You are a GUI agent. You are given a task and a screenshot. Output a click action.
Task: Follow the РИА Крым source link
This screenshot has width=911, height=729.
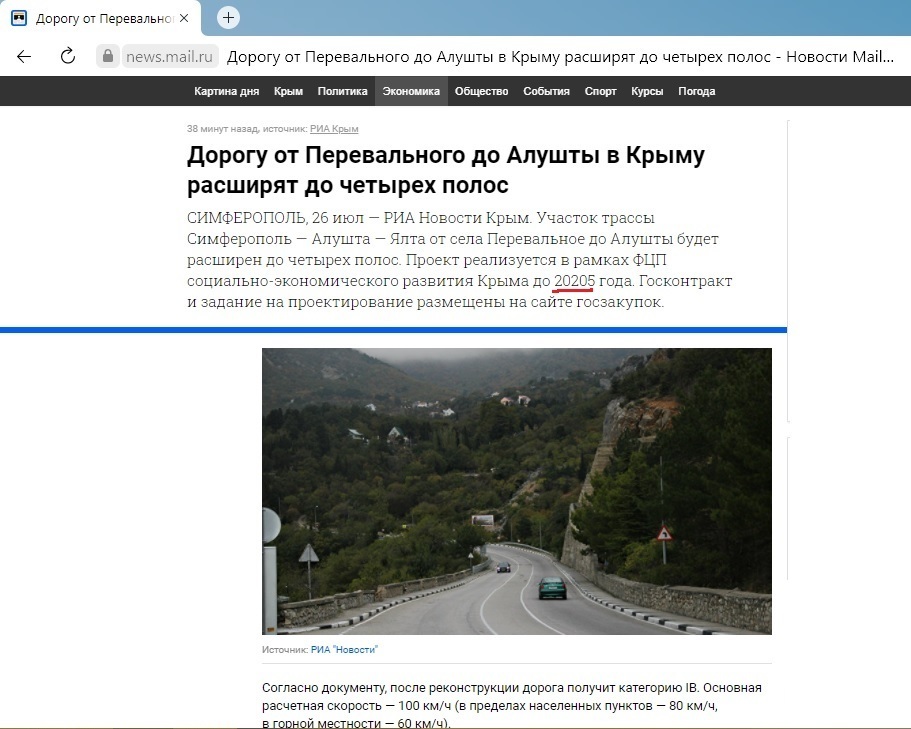click(334, 129)
